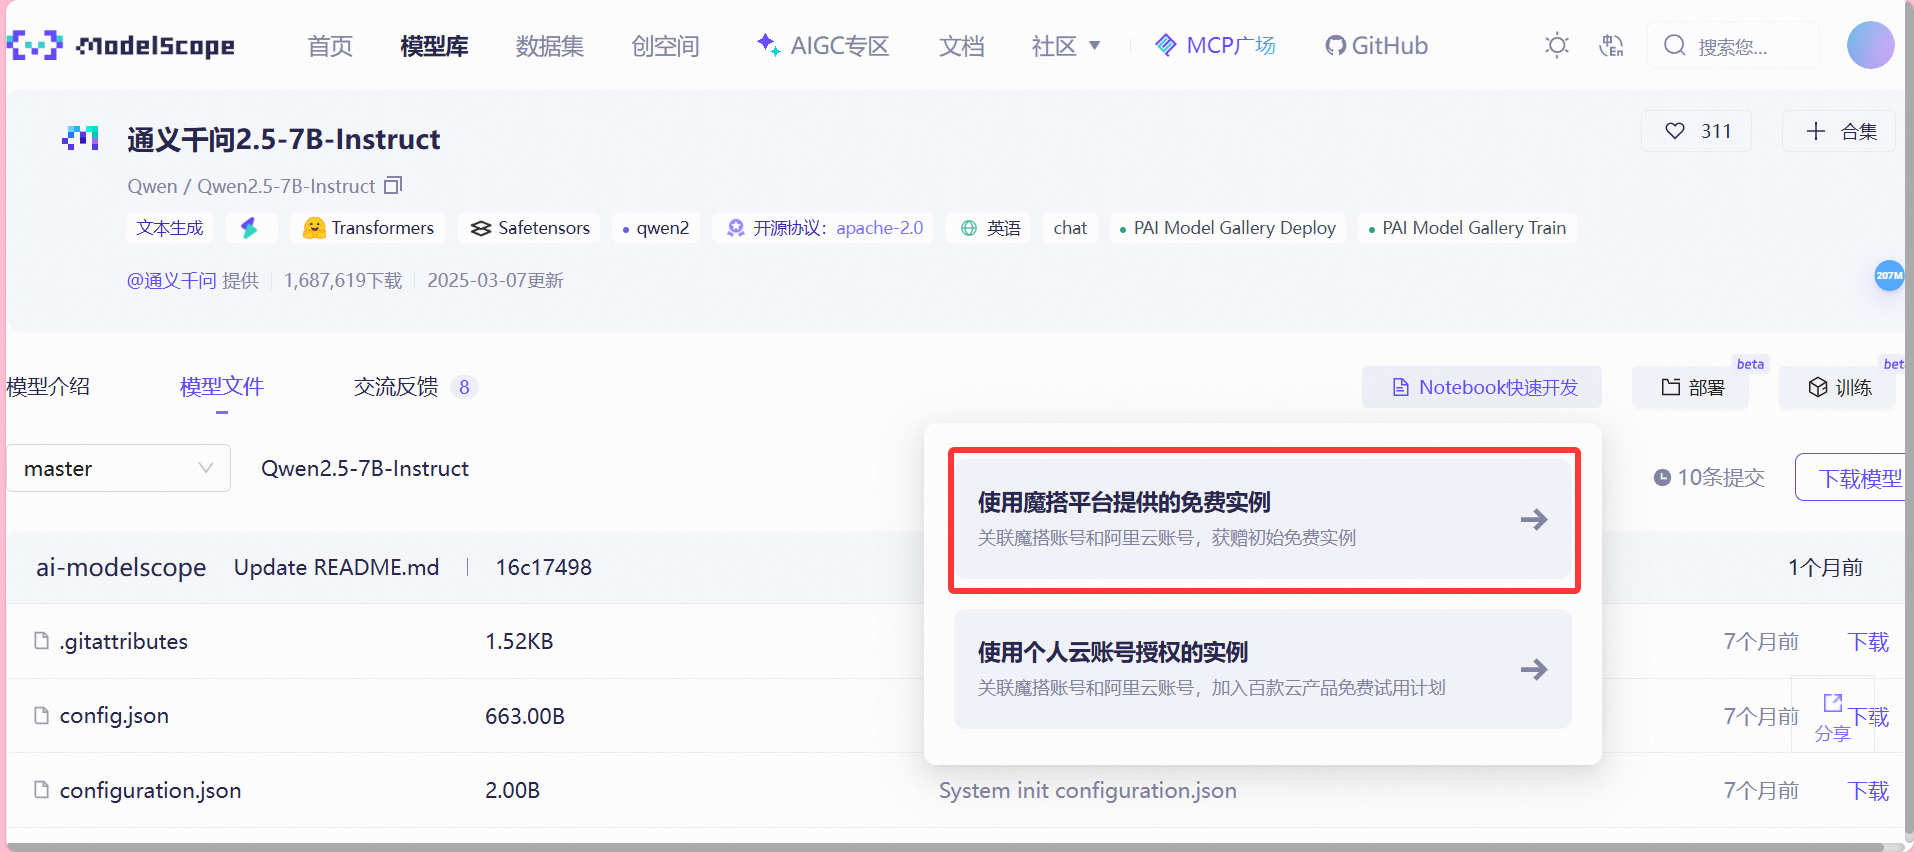Open @通义千问 provider link

click(171, 280)
